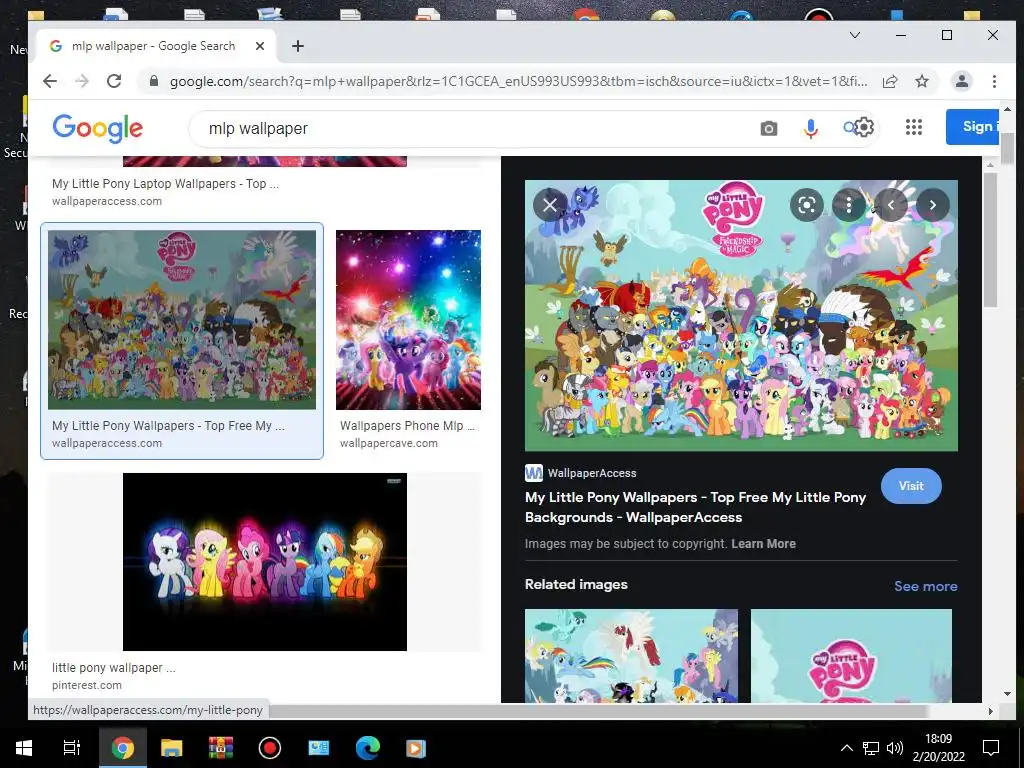Start voice search with the microphone icon
Screen dimensions: 1024x768
pos(810,129)
